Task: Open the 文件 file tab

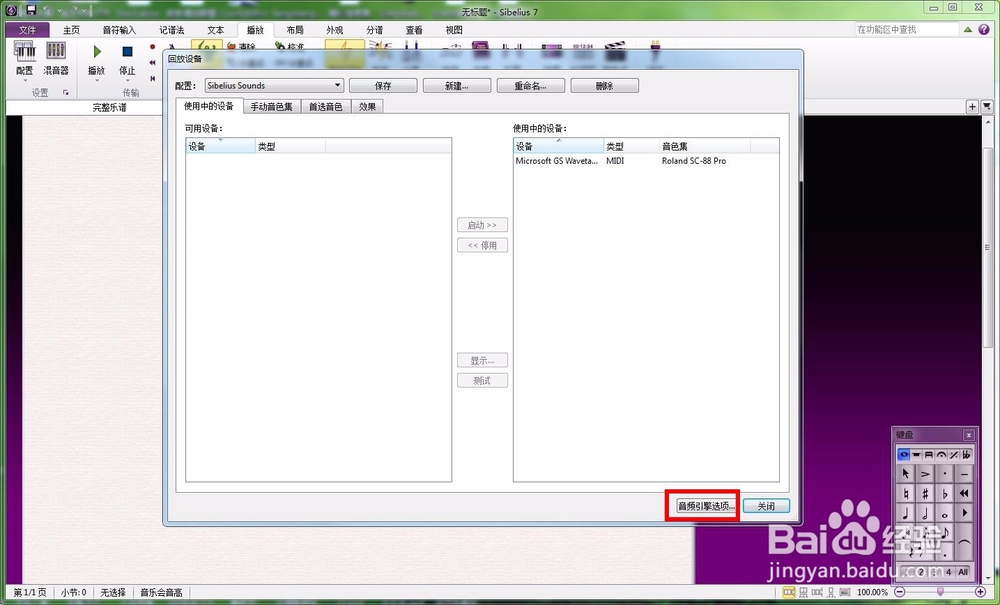Action: 27,30
